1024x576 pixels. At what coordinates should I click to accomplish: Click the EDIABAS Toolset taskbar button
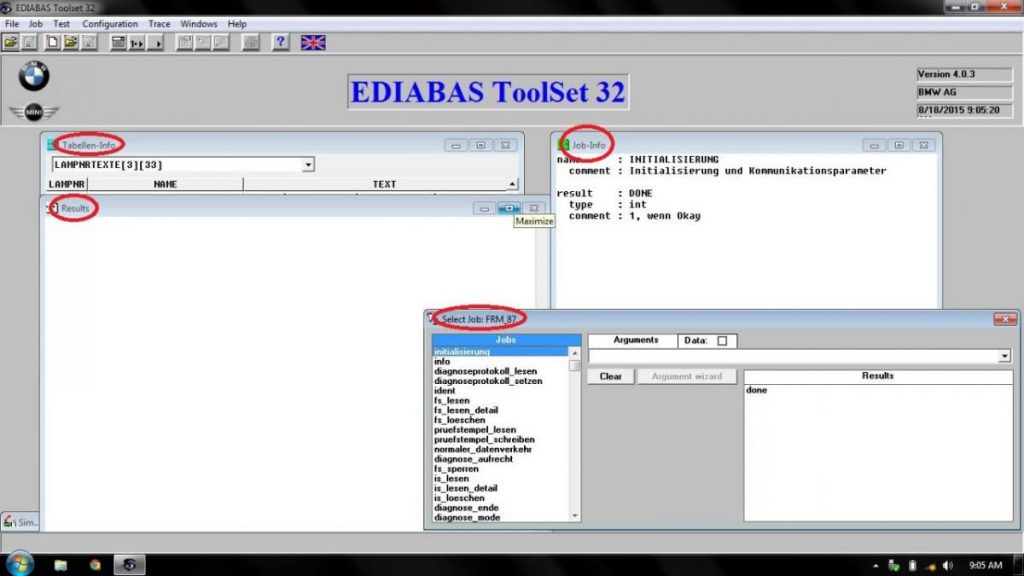[x=129, y=565]
